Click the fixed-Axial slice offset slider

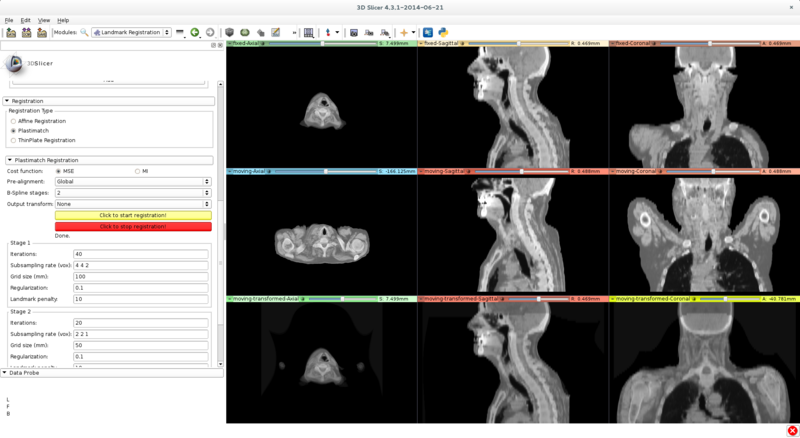pos(320,44)
